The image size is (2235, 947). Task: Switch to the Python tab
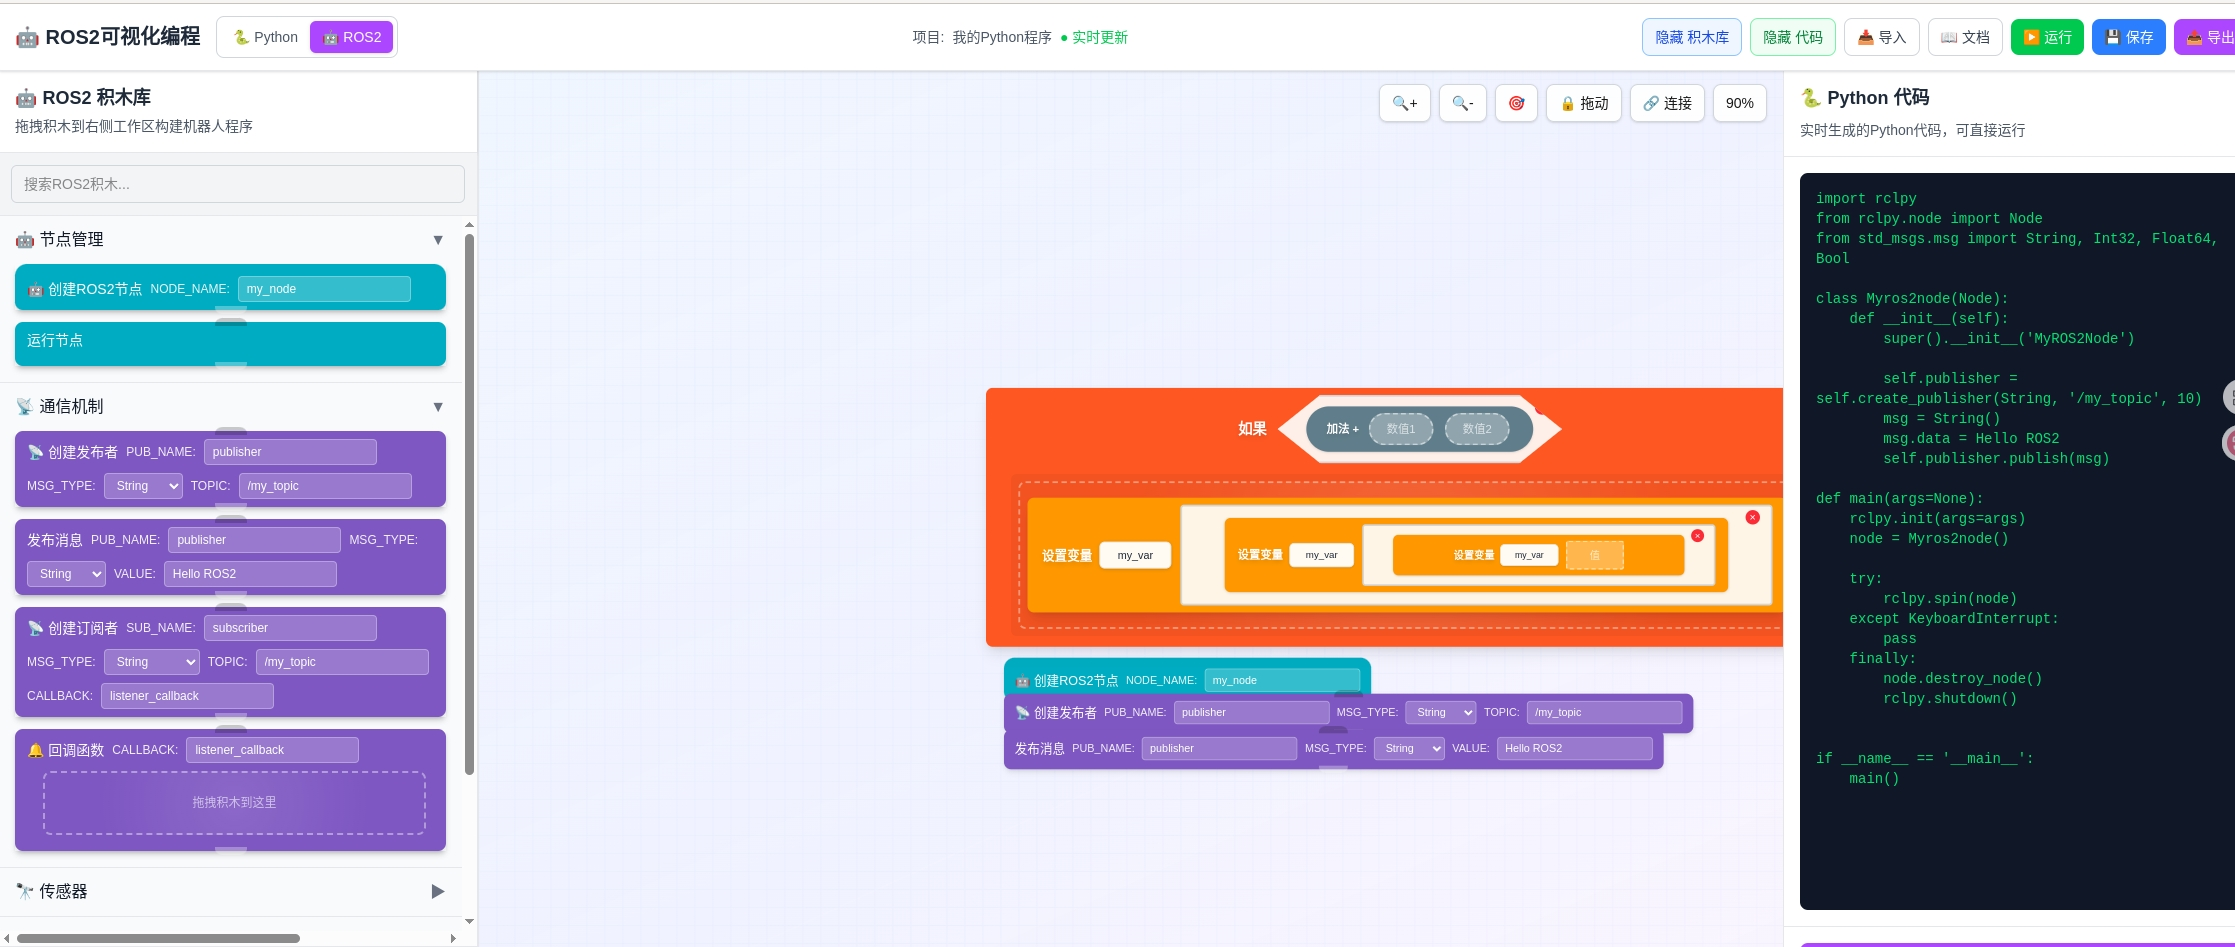[x=265, y=37]
